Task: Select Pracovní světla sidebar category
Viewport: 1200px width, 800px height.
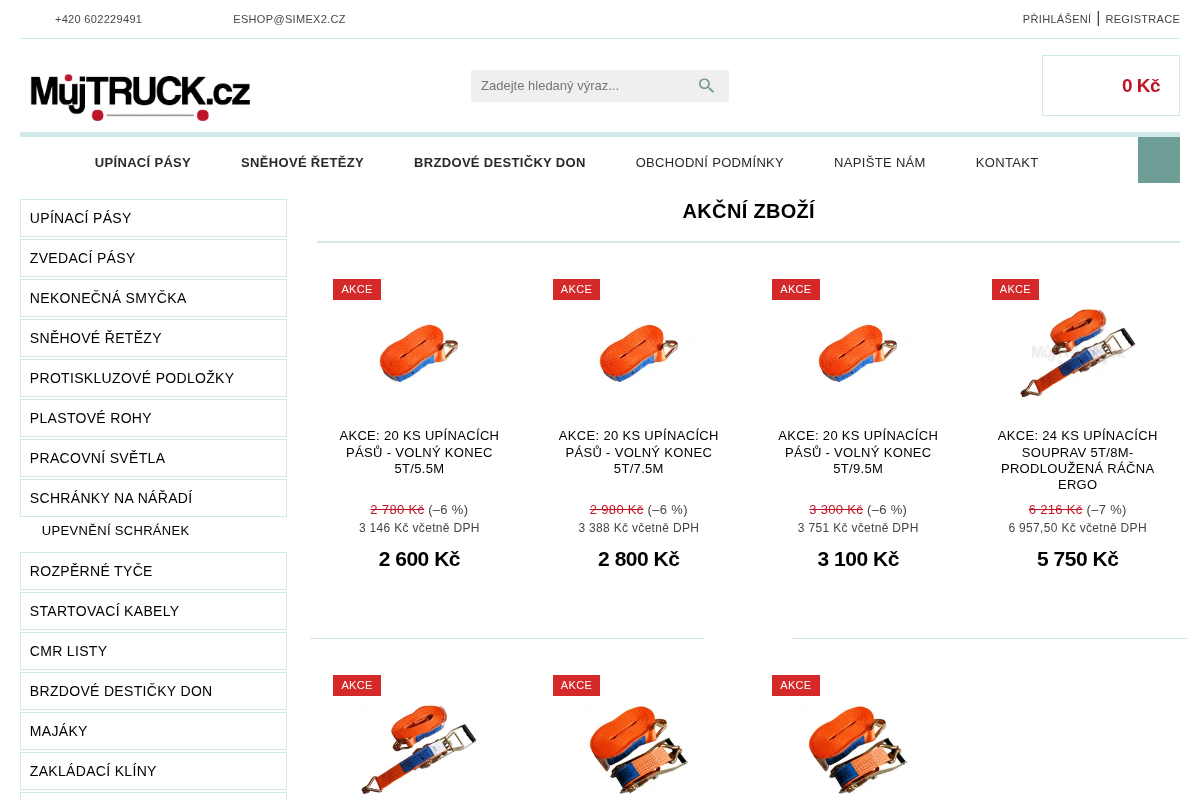Action: [153, 458]
